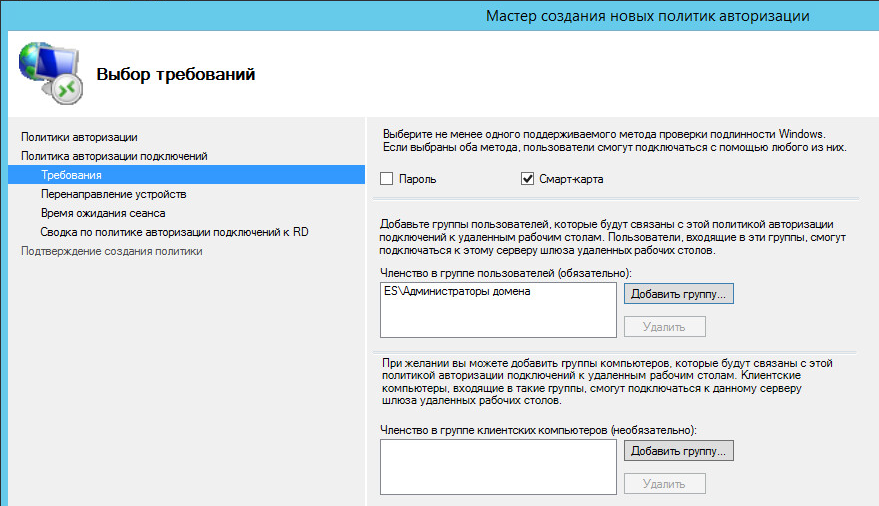Click the wizard title Мастер создания новых политик авторизации
Image resolution: width=879 pixels, height=506 pixels.
647,16
